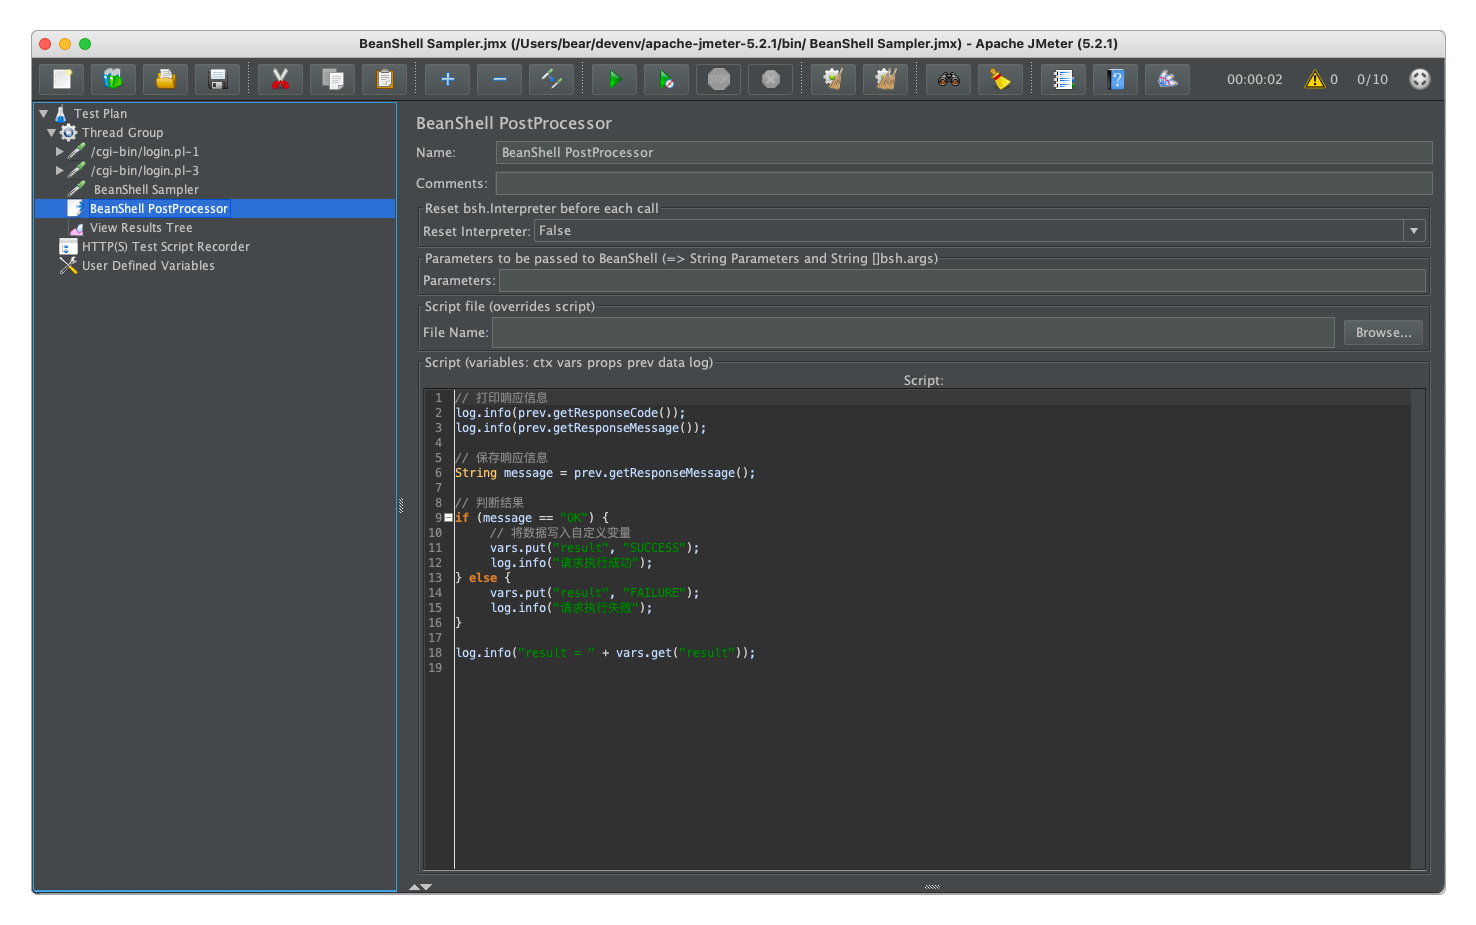
Task: Click script line 2 log.info getResponseCode
Action: [570, 413]
